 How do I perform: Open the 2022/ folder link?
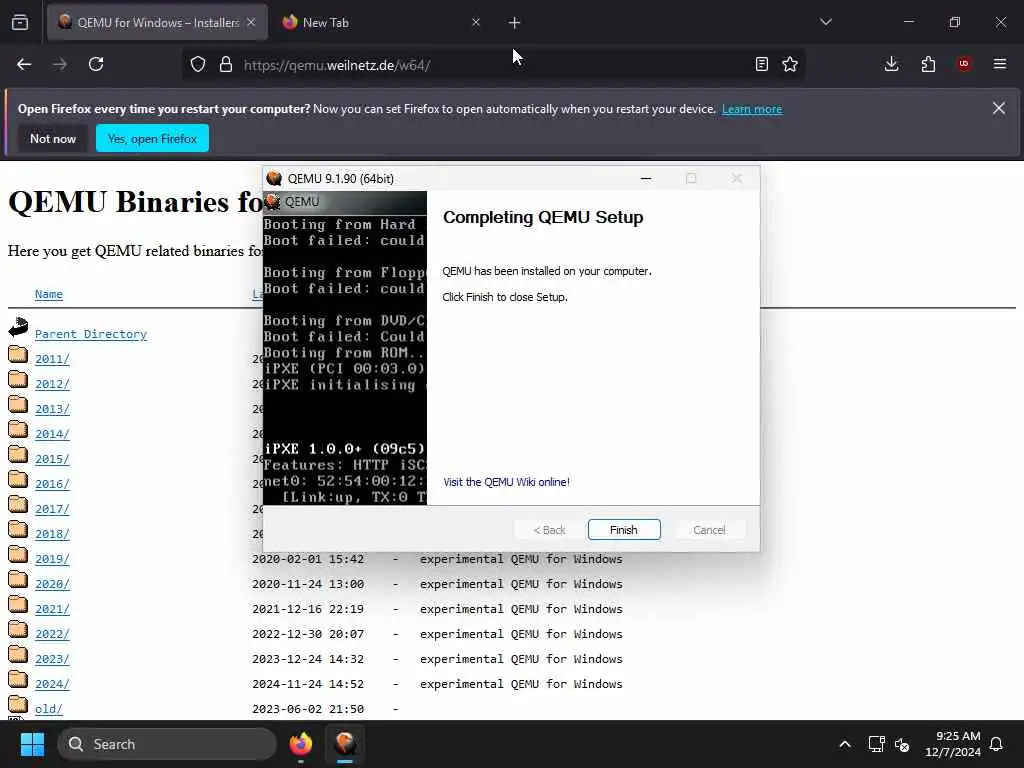point(52,634)
